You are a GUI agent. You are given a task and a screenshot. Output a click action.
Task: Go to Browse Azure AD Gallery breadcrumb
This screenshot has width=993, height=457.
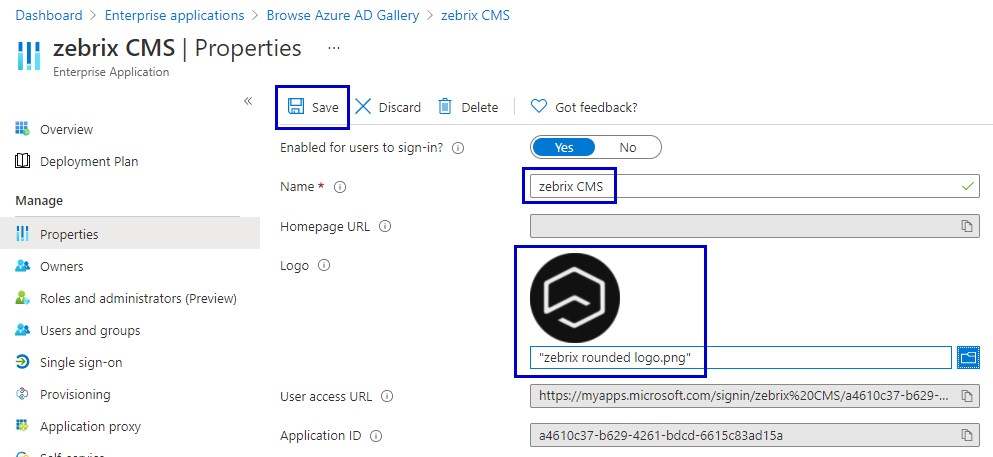coord(343,15)
